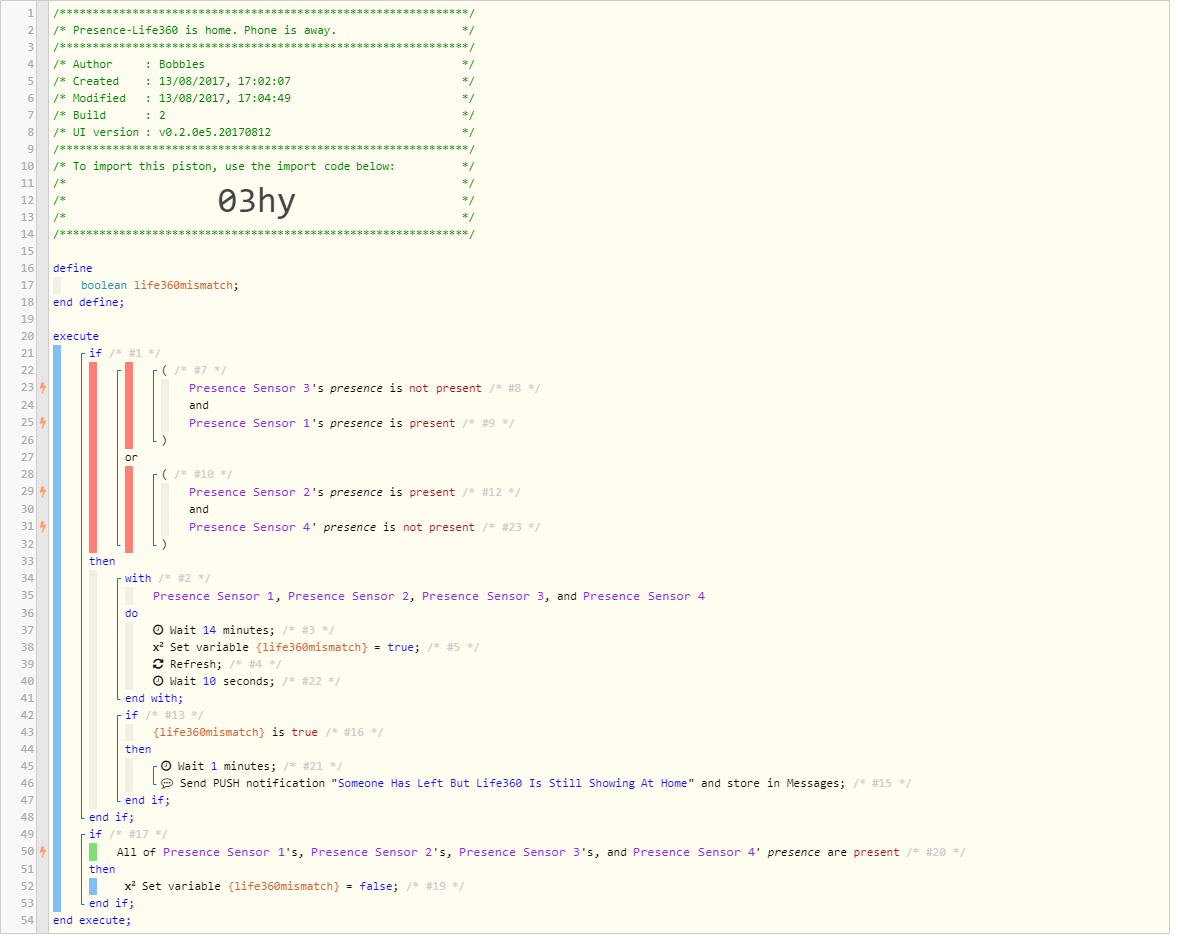Screen dimensions: 1178x942
Task: Click the execute keyword
Action: pos(76,337)
